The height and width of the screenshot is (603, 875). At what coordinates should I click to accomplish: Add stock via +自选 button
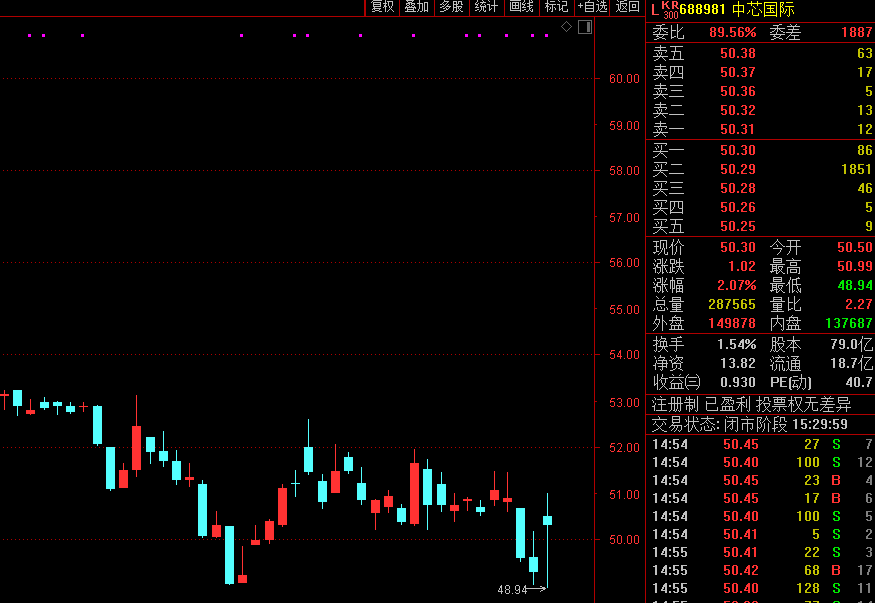[592, 7]
